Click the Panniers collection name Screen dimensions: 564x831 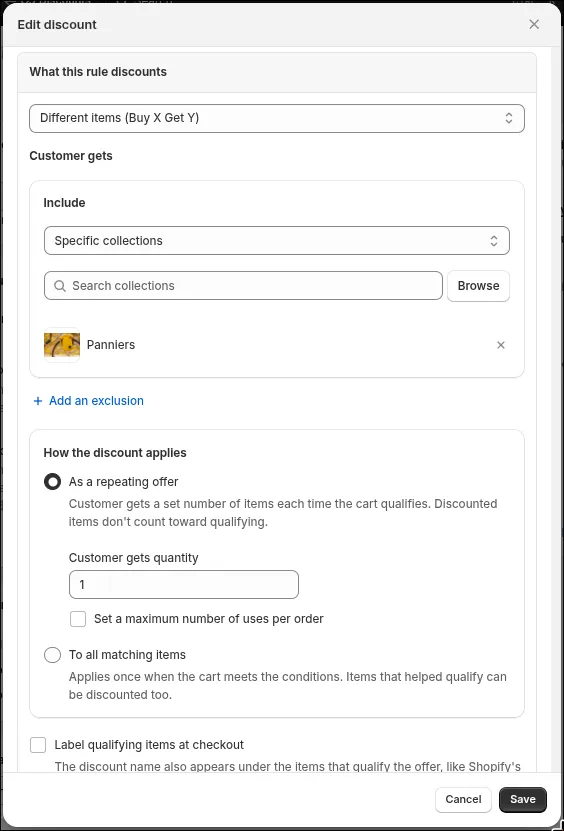tap(111, 345)
